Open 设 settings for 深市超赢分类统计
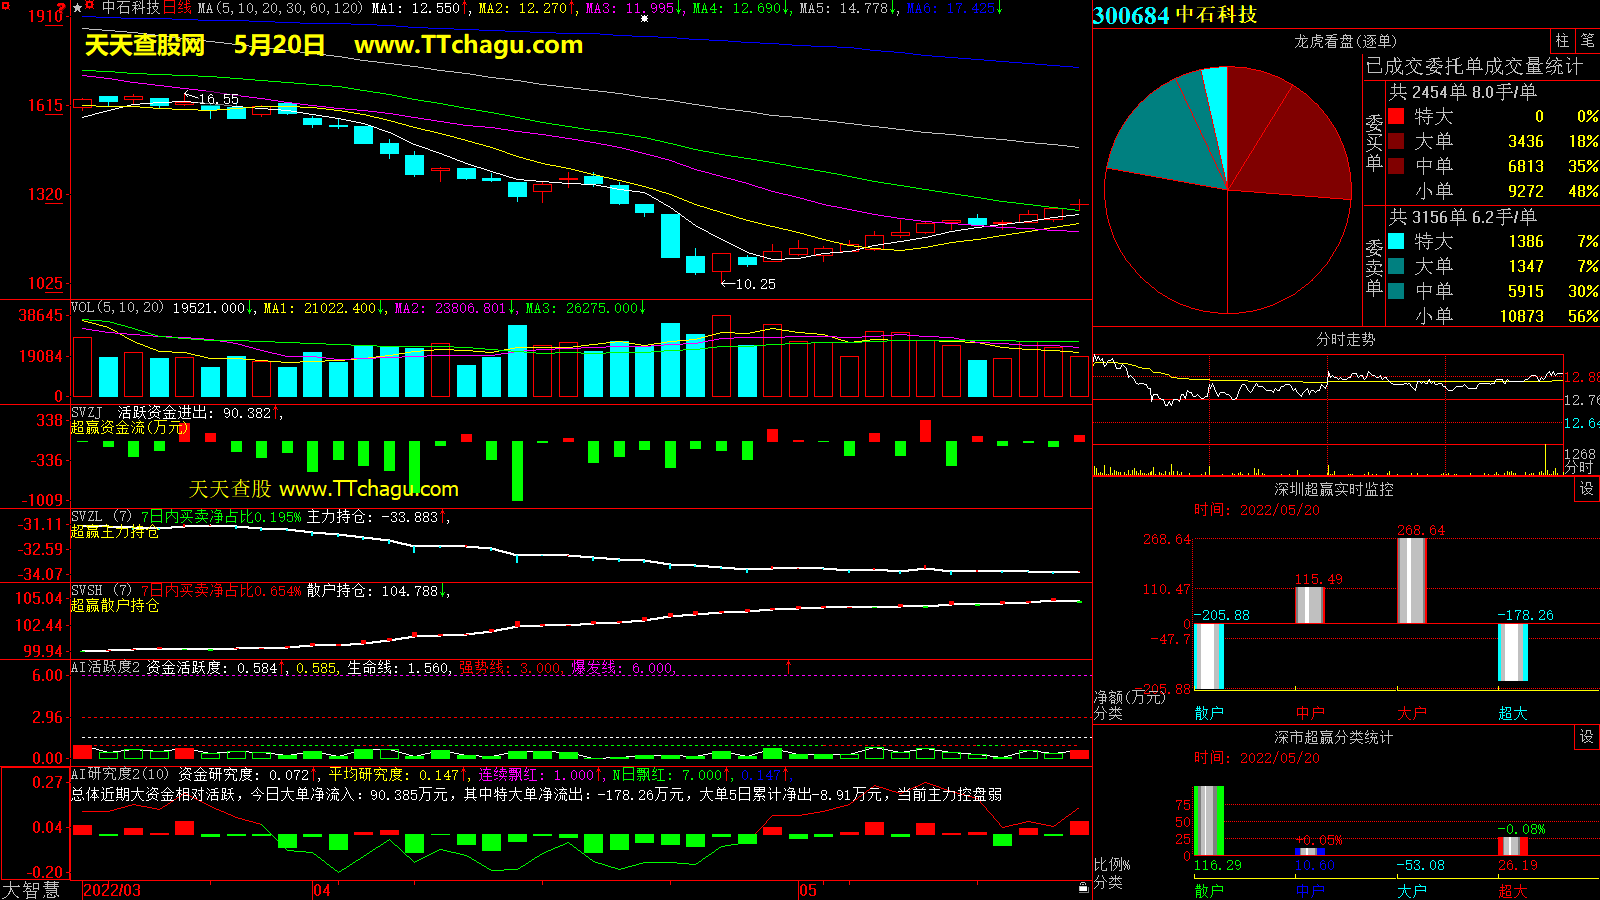The image size is (1600, 900). (x=1587, y=737)
